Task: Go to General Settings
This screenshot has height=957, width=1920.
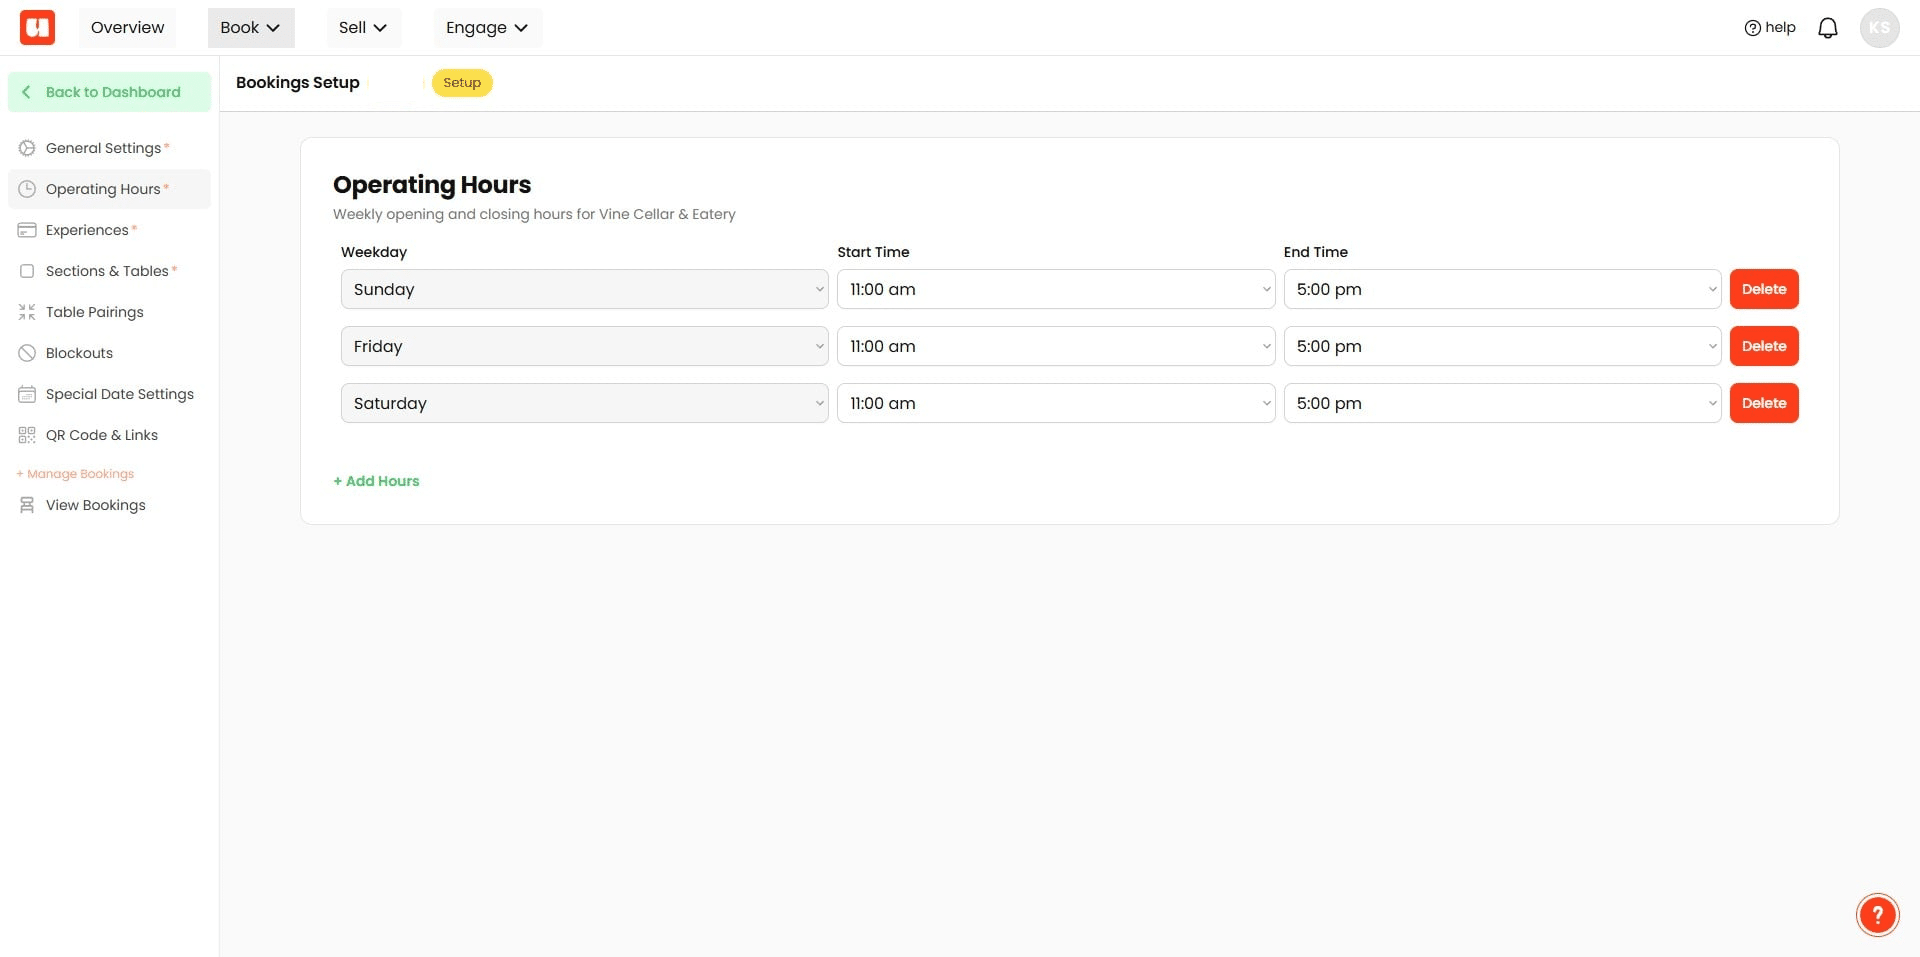Action: [x=109, y=148]
